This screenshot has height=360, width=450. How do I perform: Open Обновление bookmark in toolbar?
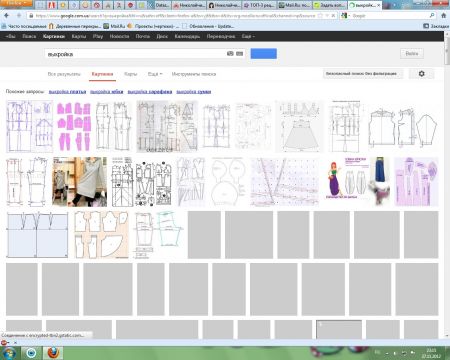pos(208,26)
